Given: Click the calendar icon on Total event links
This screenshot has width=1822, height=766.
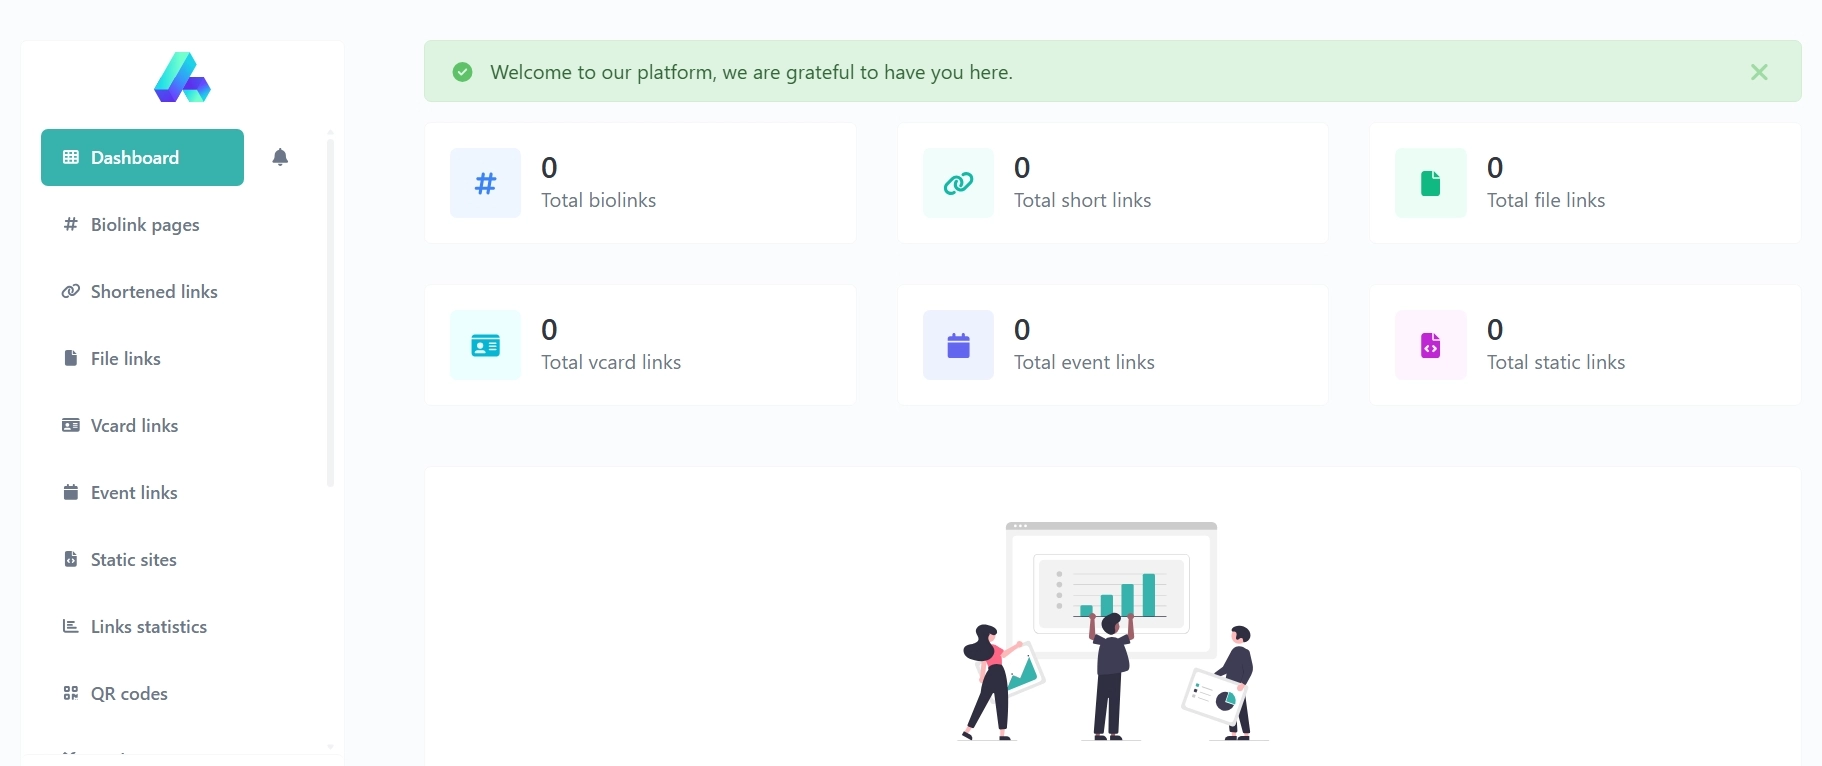Looking at the screenshot, I should click(958, 345).
